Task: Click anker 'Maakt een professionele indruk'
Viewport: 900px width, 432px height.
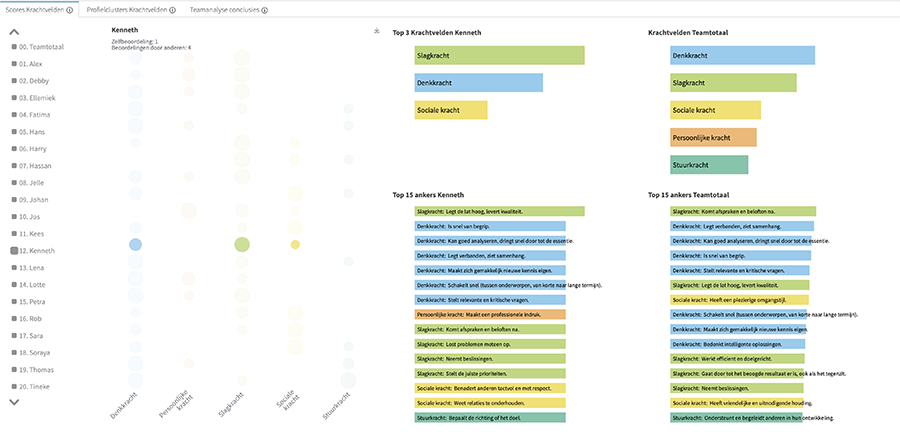Action: coord(490,314)
